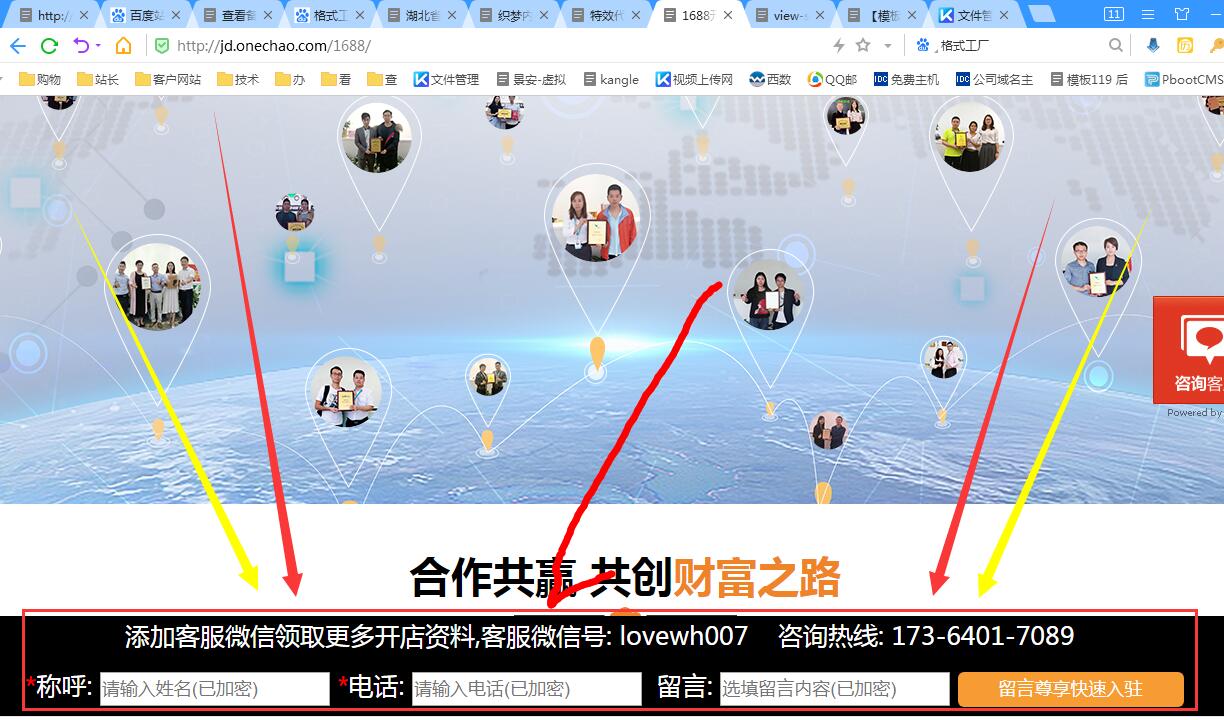Click the magnifier search icon
The width and height of the screenshot is (1224, 720).
point(1116,46)
